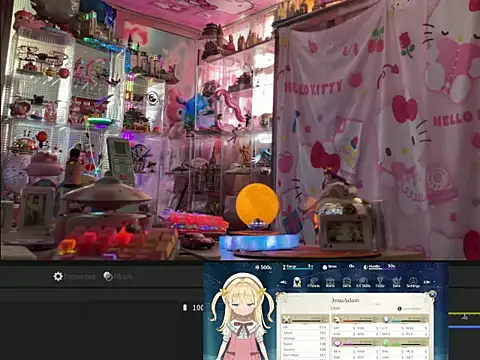Click the webcam room preview
This screenshot has height=360, width=480.
click(240, 130)
